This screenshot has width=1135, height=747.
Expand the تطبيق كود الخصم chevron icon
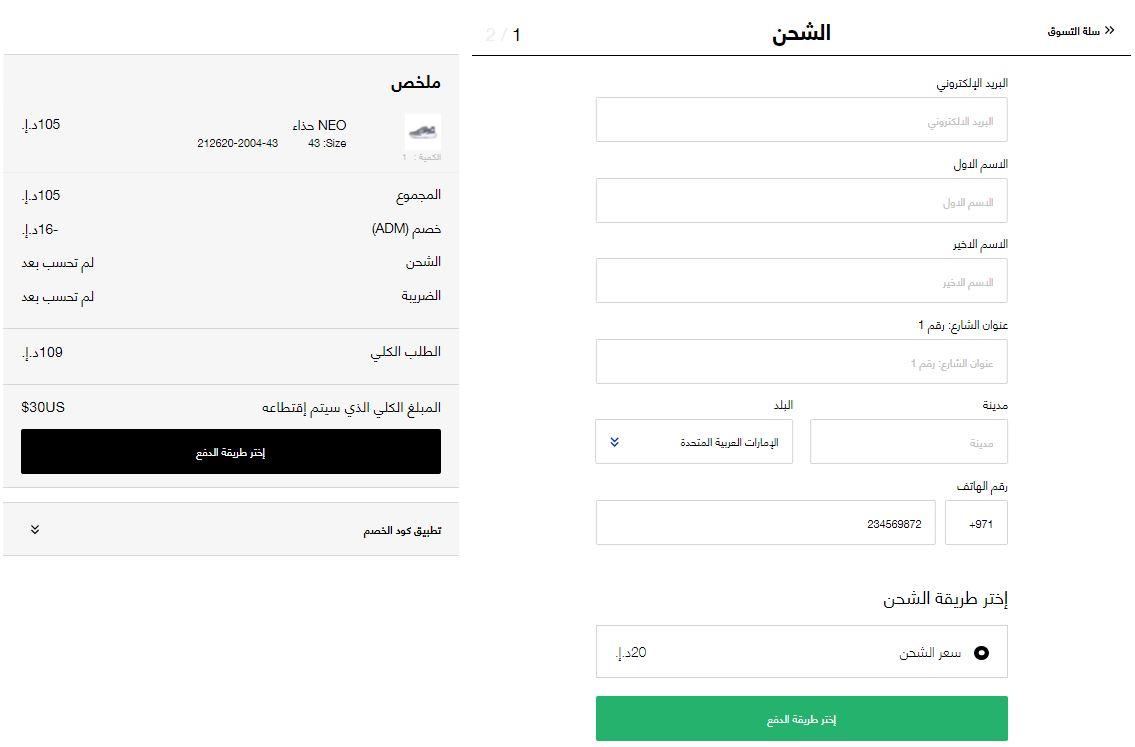coord(37,530)
